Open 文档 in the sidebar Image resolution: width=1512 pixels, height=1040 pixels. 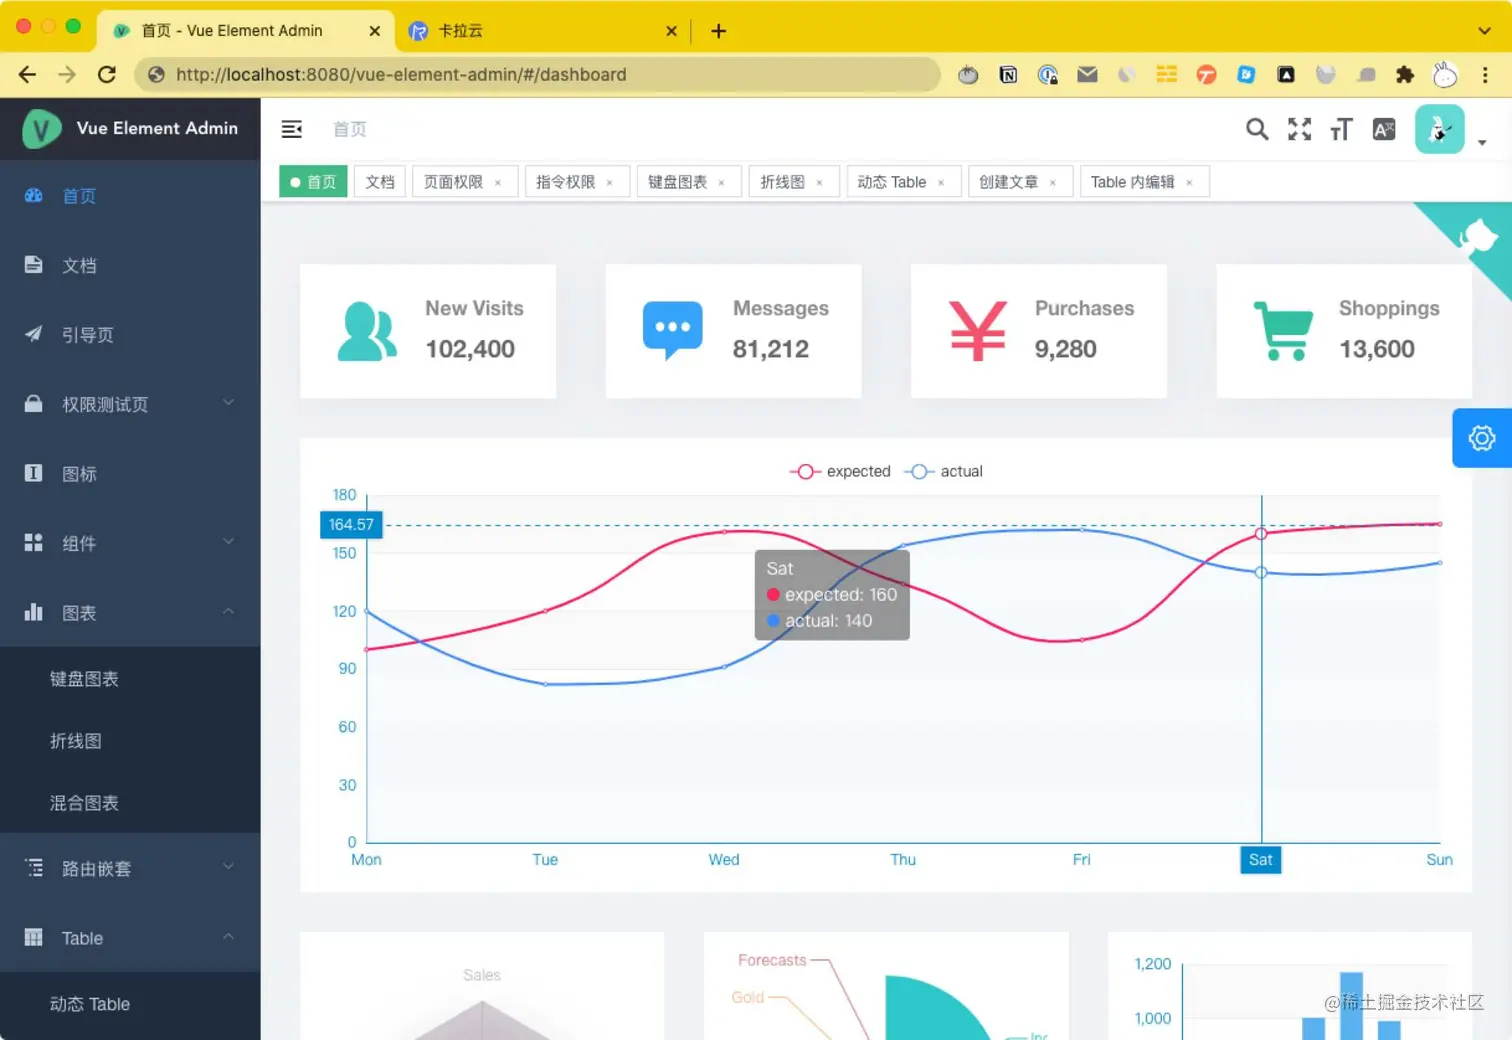click(130, 265)
